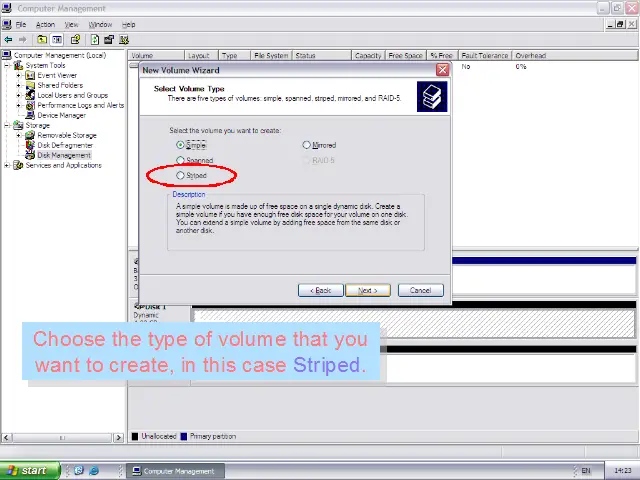This screenshot has height=480, width=640.
Task: Click the Fault Tolerance column header
Action: (x=485, y=56)
